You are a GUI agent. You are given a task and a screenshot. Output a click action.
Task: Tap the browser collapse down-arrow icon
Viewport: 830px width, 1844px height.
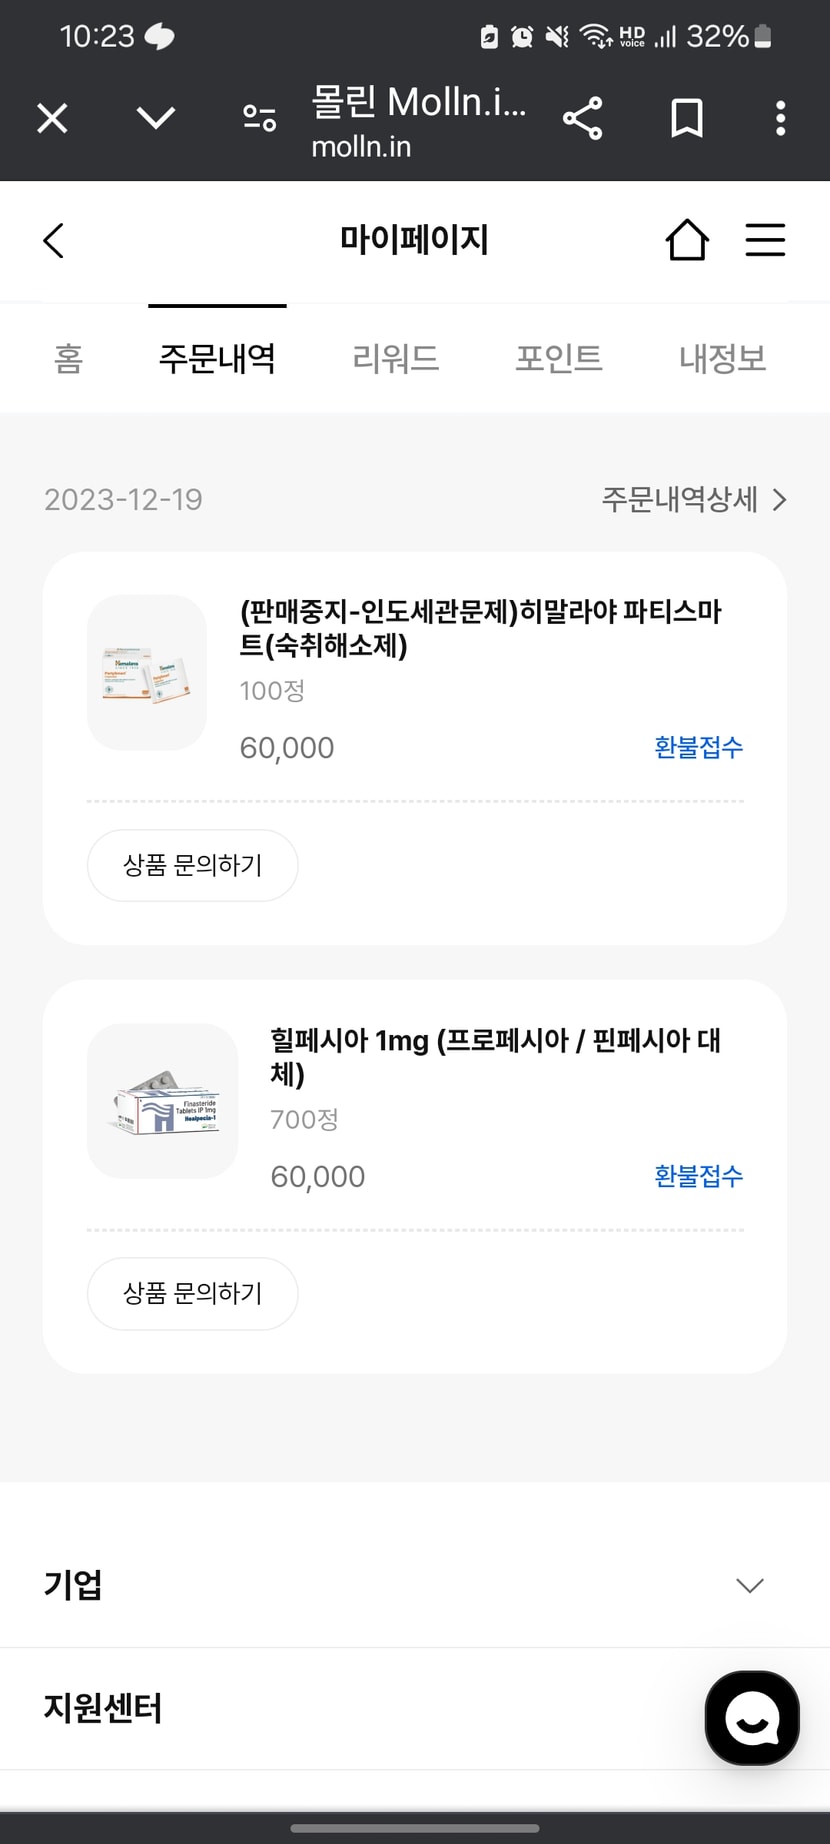click(x=156, y=119)
